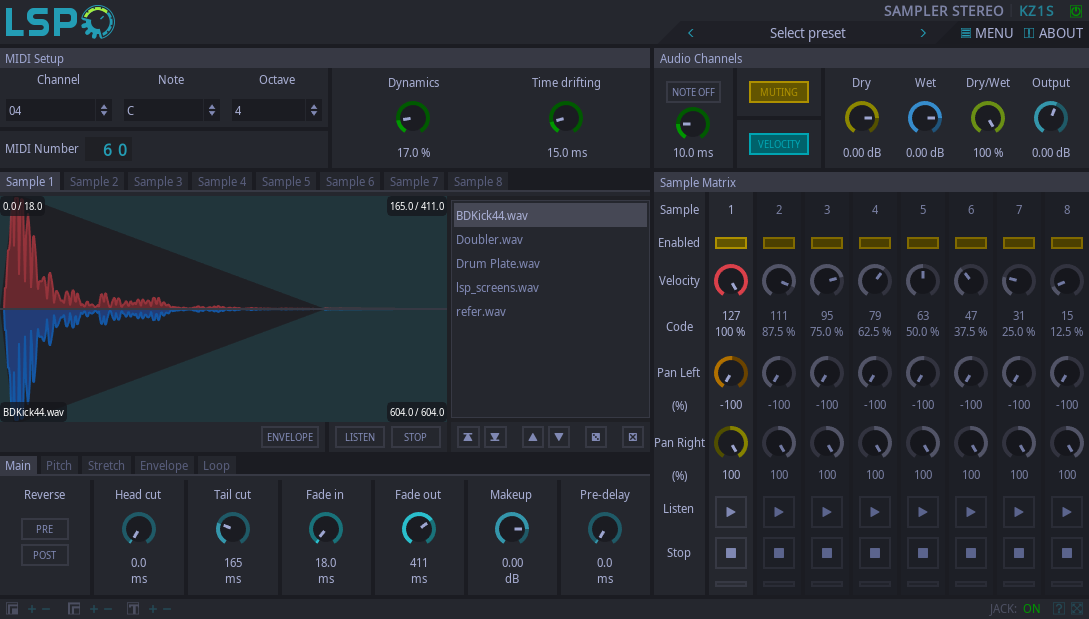
Task: Click the Dry/Wet knob
Action: pyautogui.click(x=988, y=119)
